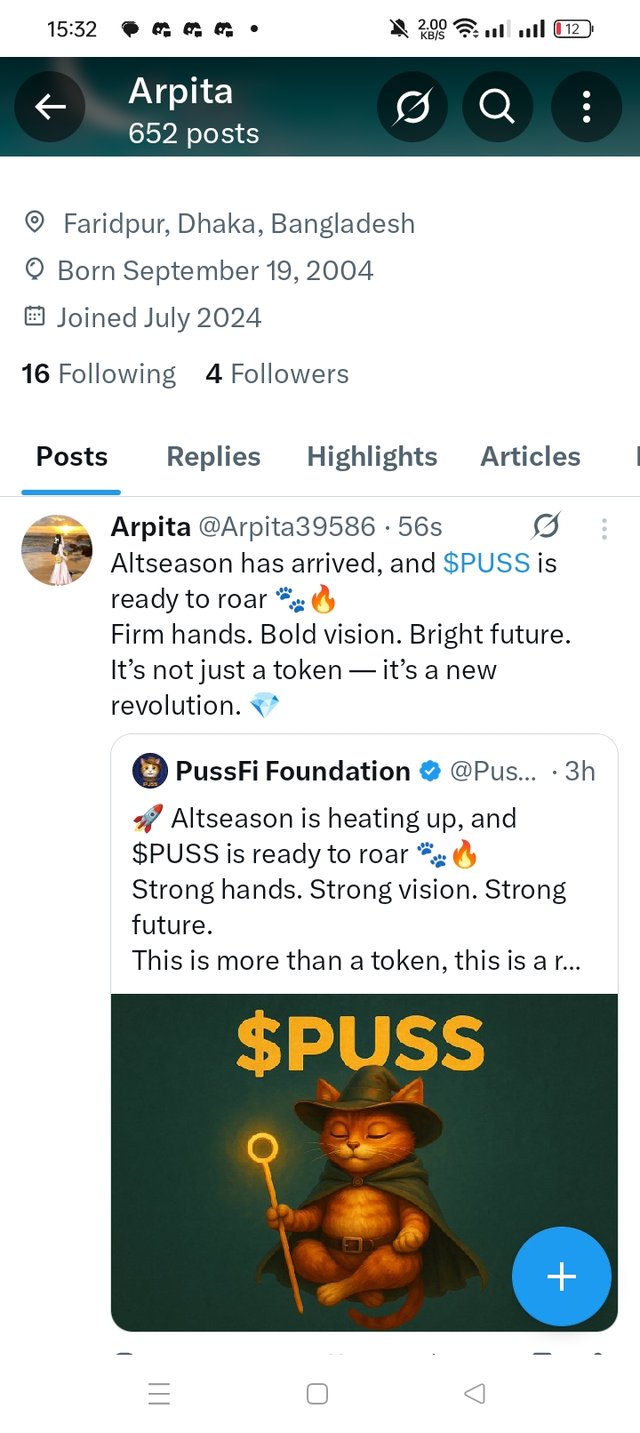The height and width of the screenshot is (1433, 640).
Task: Tap the back arrow button
Action: pos(51,107)
